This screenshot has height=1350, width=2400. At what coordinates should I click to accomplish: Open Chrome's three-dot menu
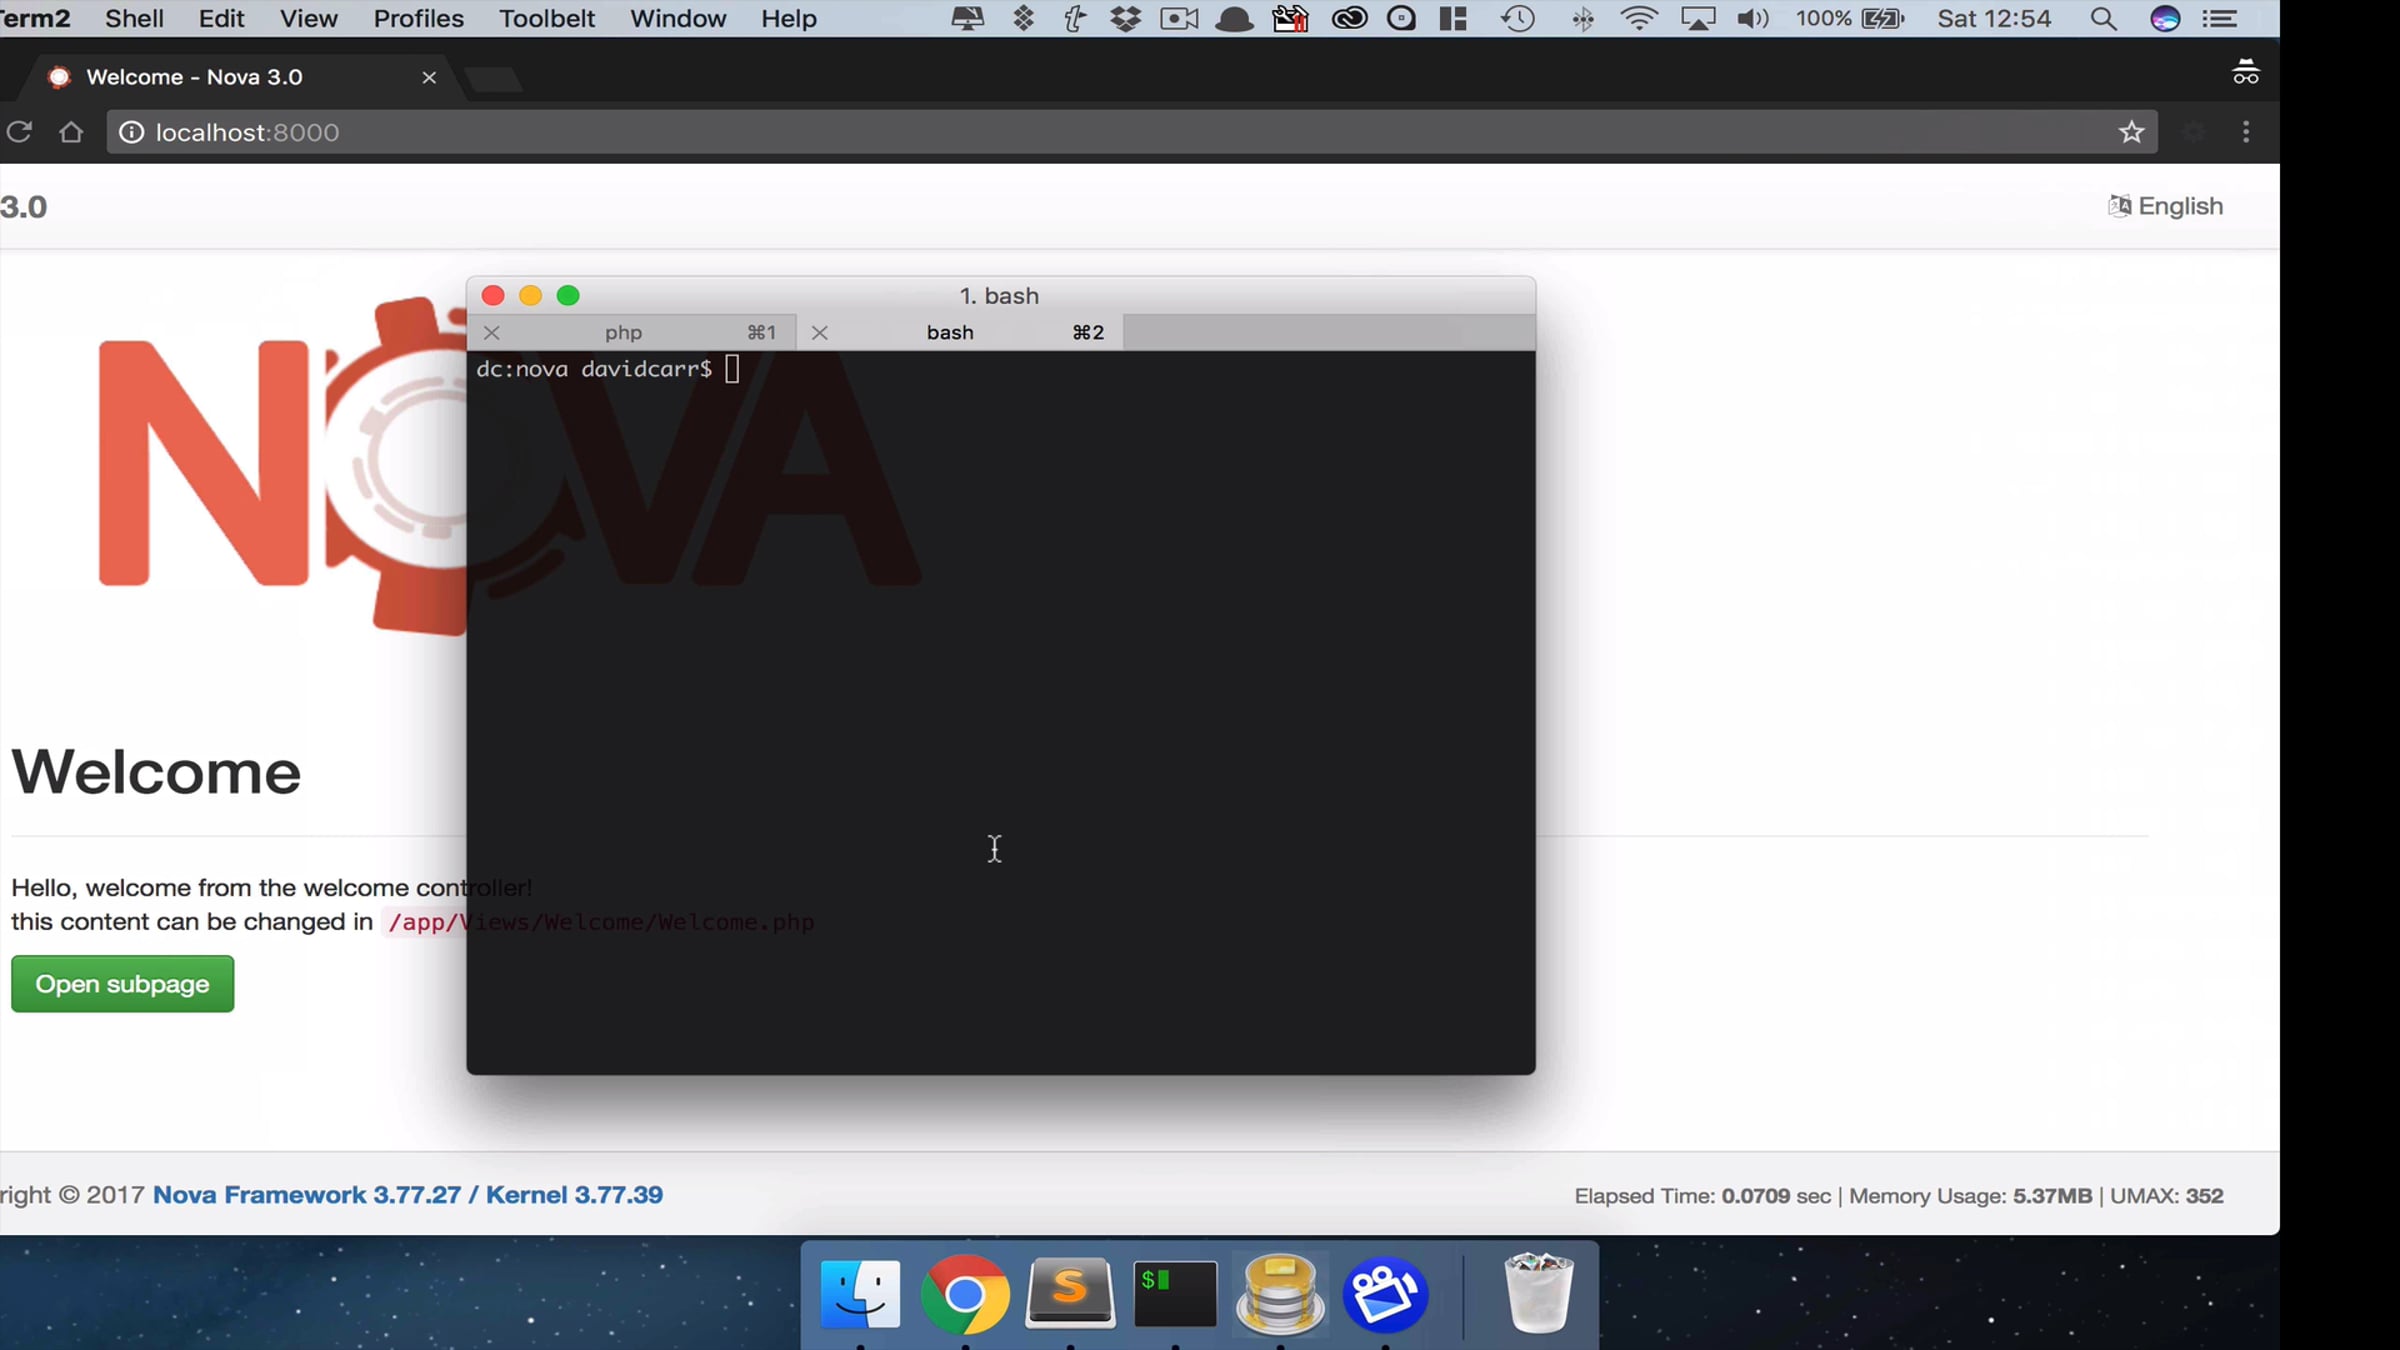point(2246,132)
